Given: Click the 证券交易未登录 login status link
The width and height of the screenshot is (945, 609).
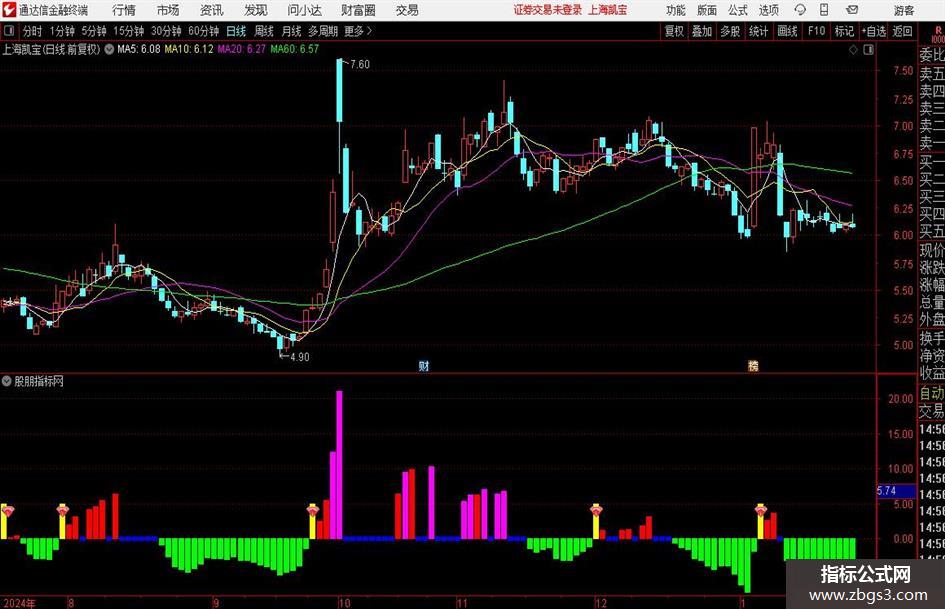Looking at the screenshot, I should [548, 10].
